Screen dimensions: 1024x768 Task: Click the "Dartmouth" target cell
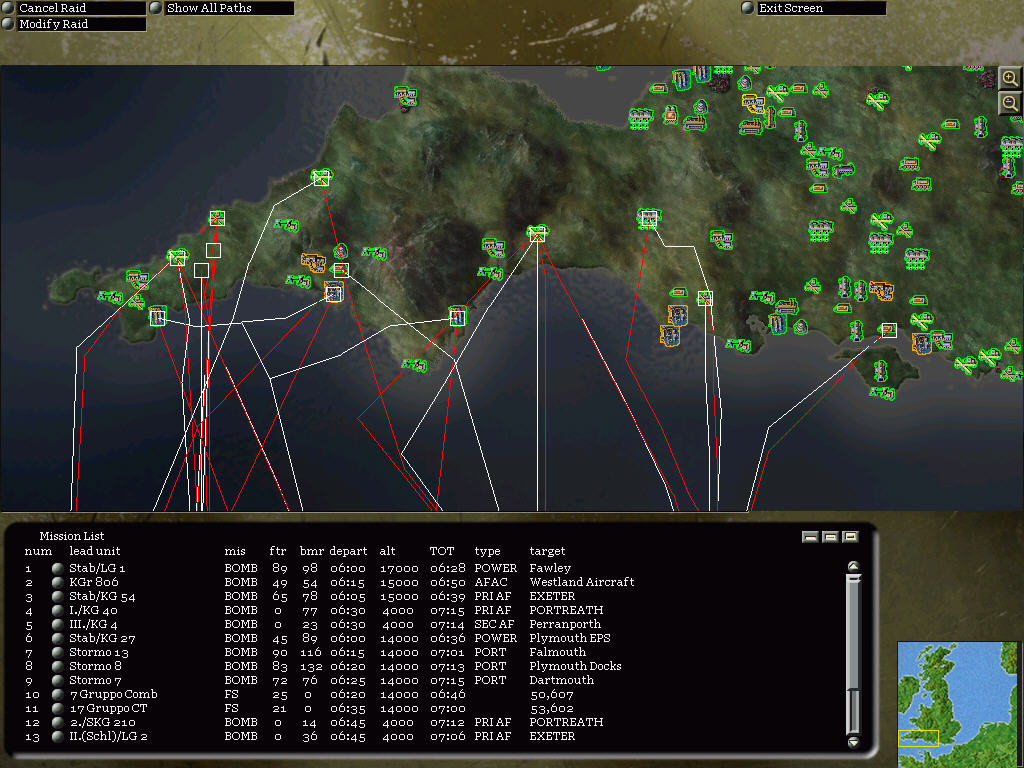pos(562,680)
